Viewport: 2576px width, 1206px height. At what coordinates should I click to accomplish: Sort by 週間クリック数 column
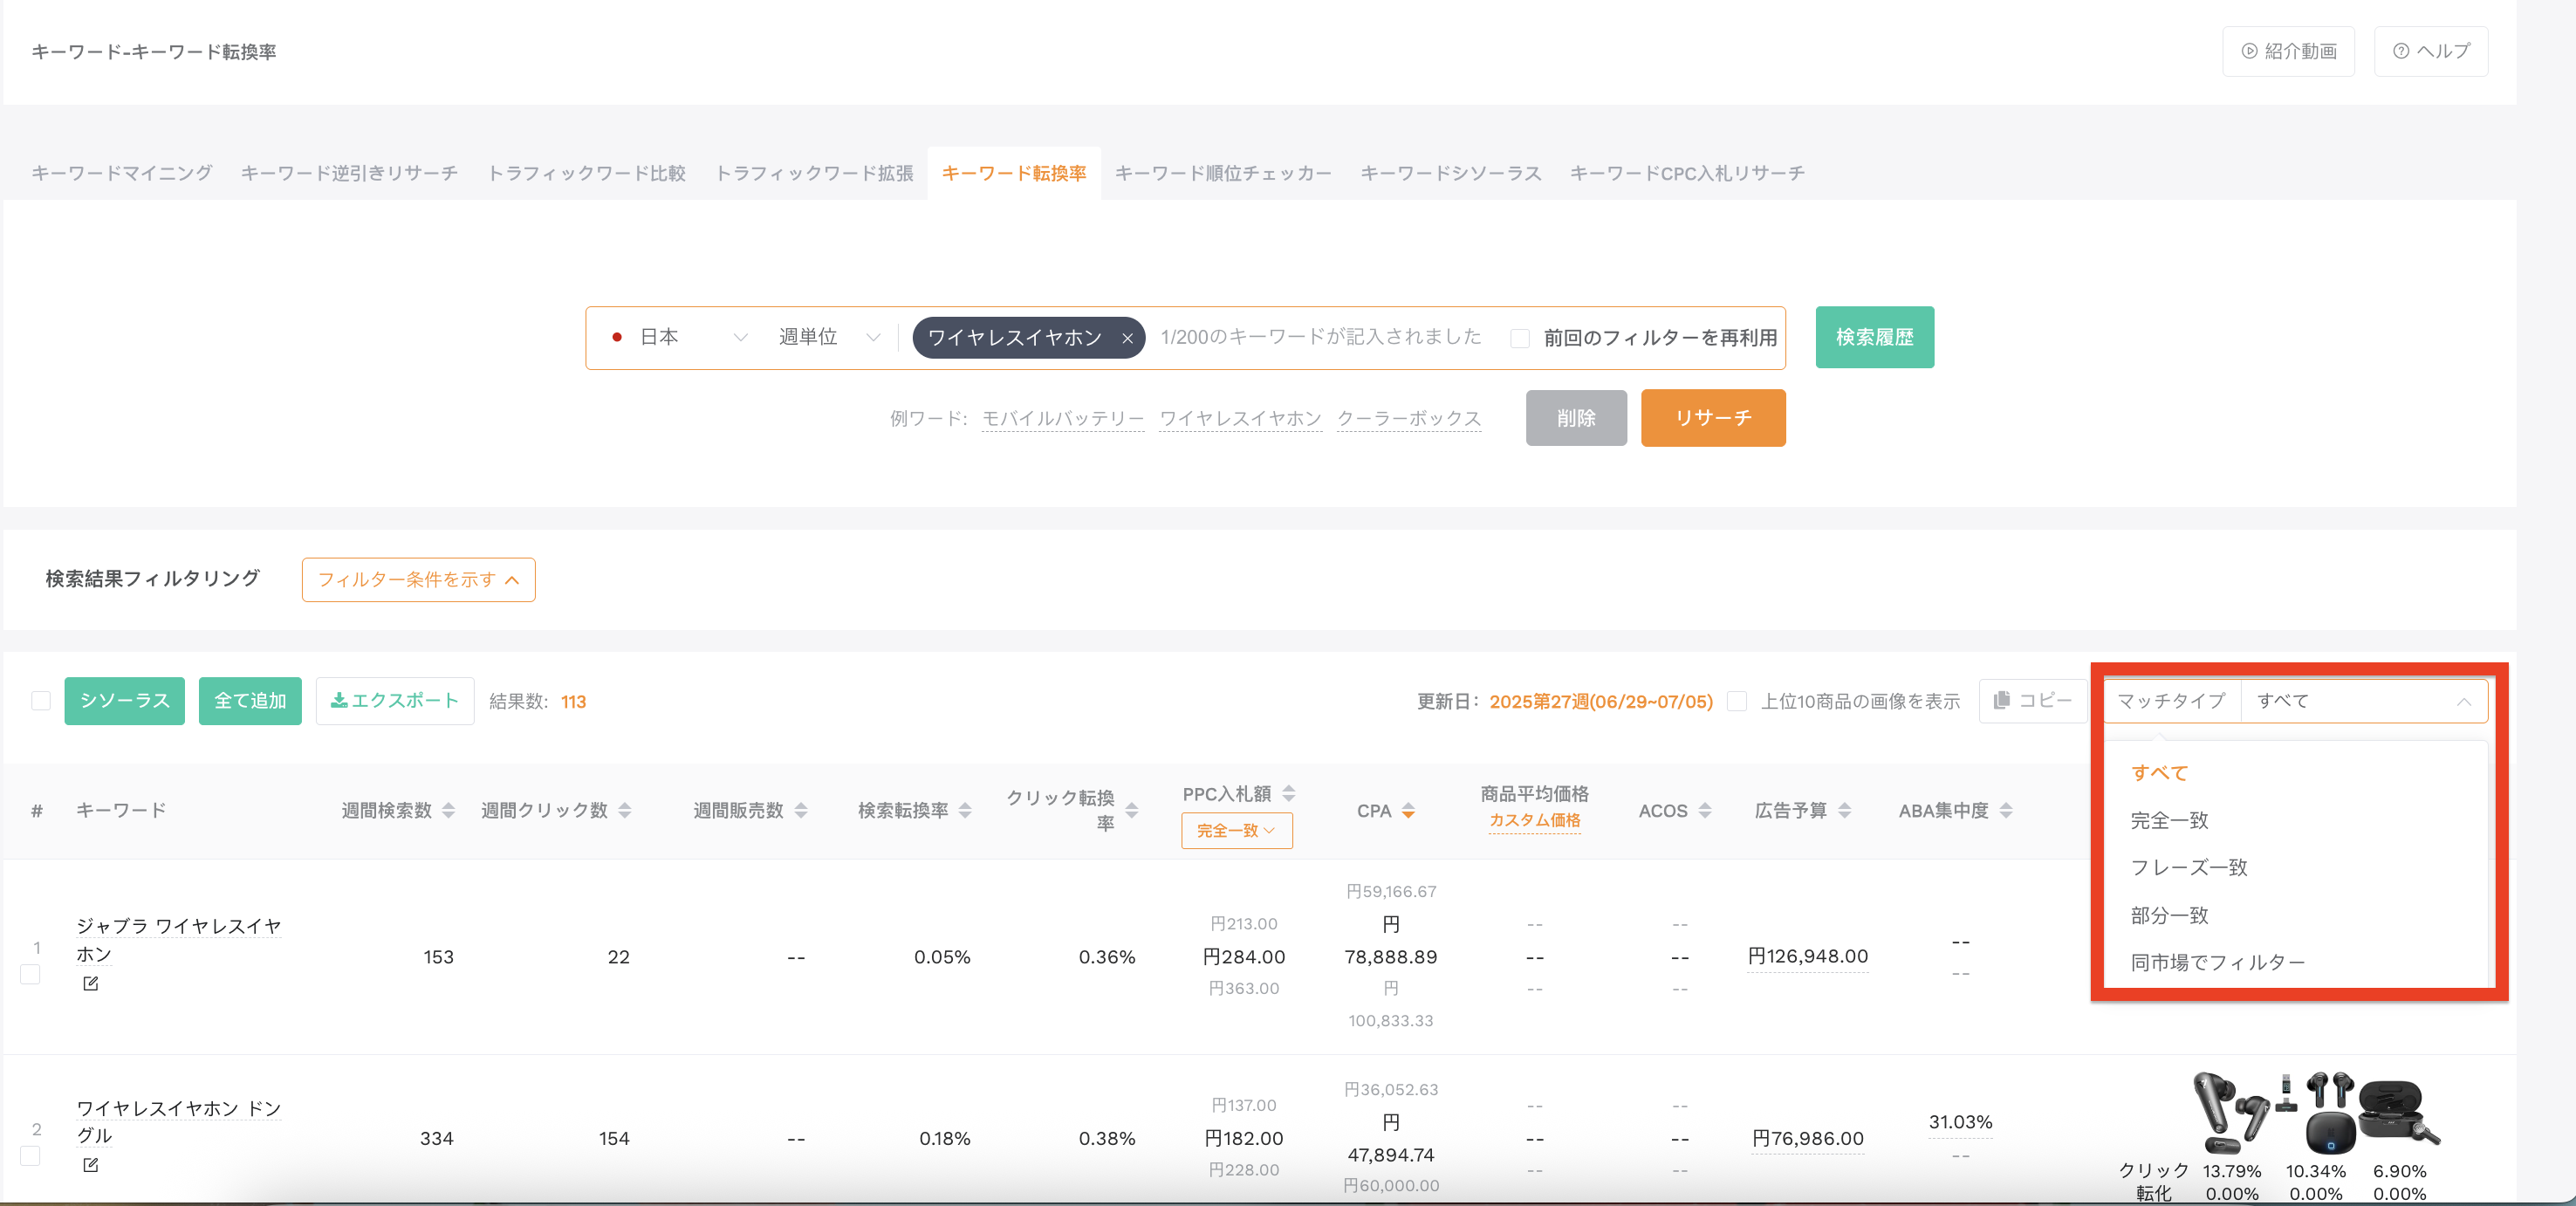624,811
